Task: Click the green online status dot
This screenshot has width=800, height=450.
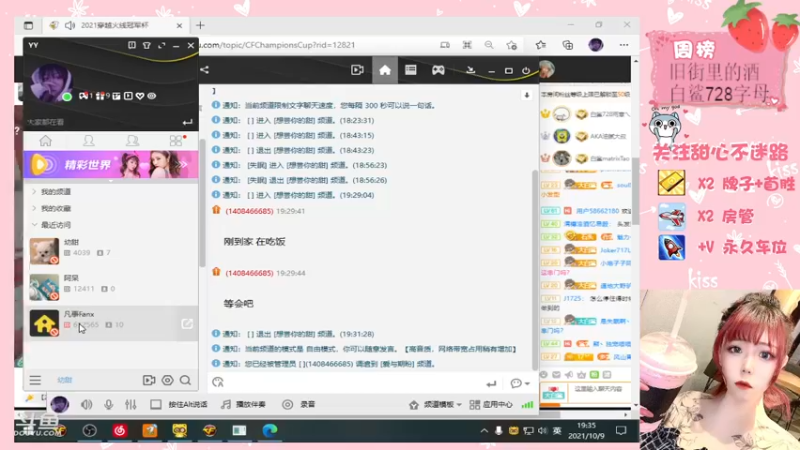Action: click(67, 97)
